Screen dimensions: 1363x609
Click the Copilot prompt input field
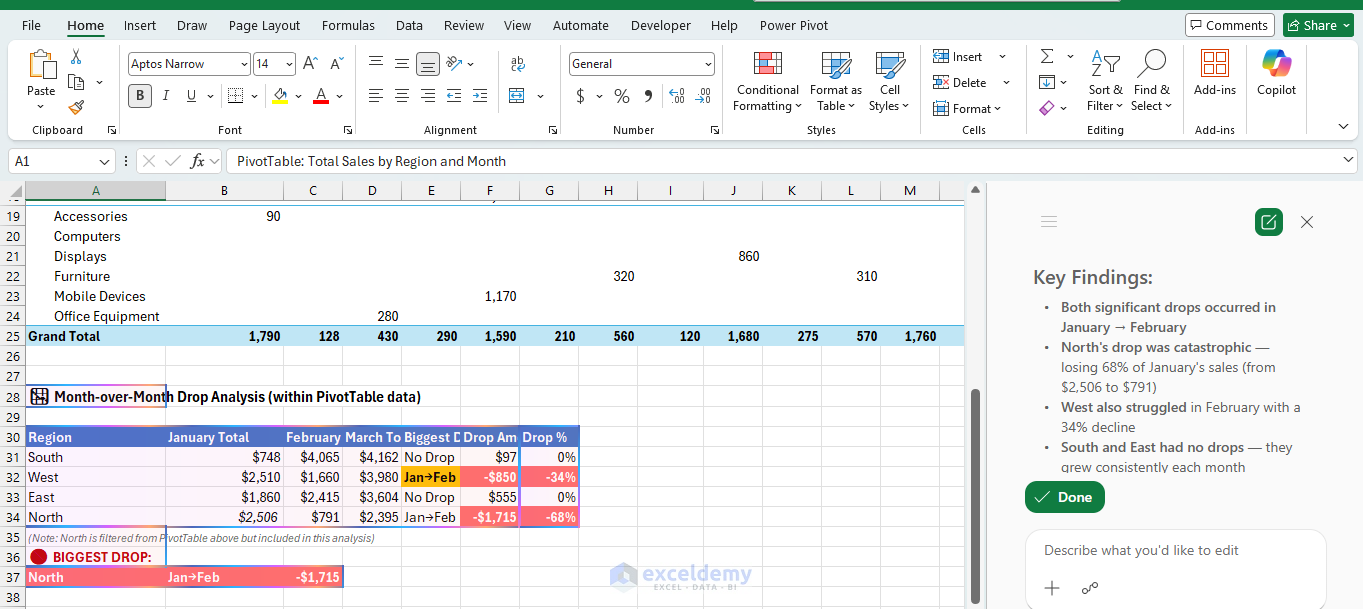1176,551
